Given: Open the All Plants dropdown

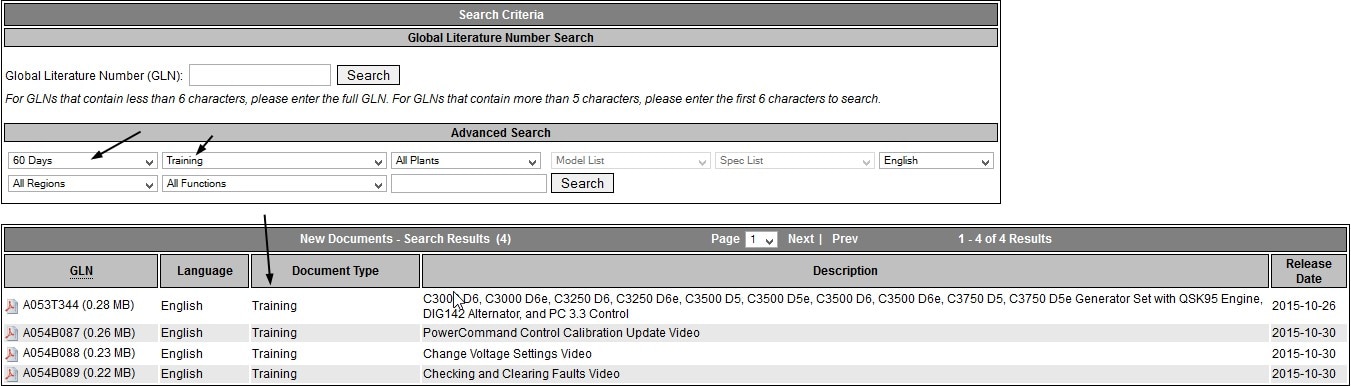Looking at the screenshot, I should click(466, 161).
